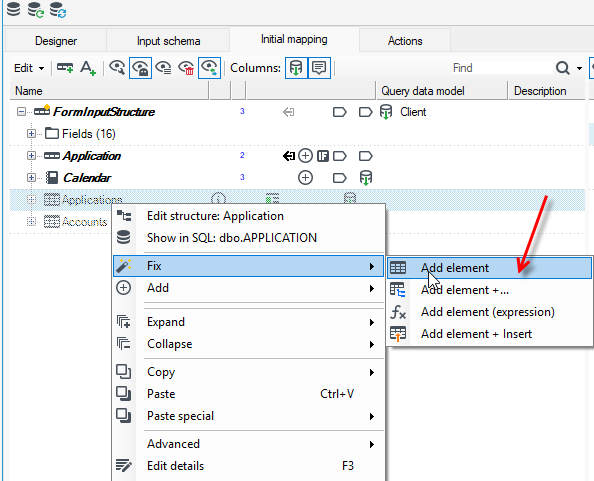Choose Add element in Fix submenu
This screenshot has height=481, width=594.
point(489,268)
